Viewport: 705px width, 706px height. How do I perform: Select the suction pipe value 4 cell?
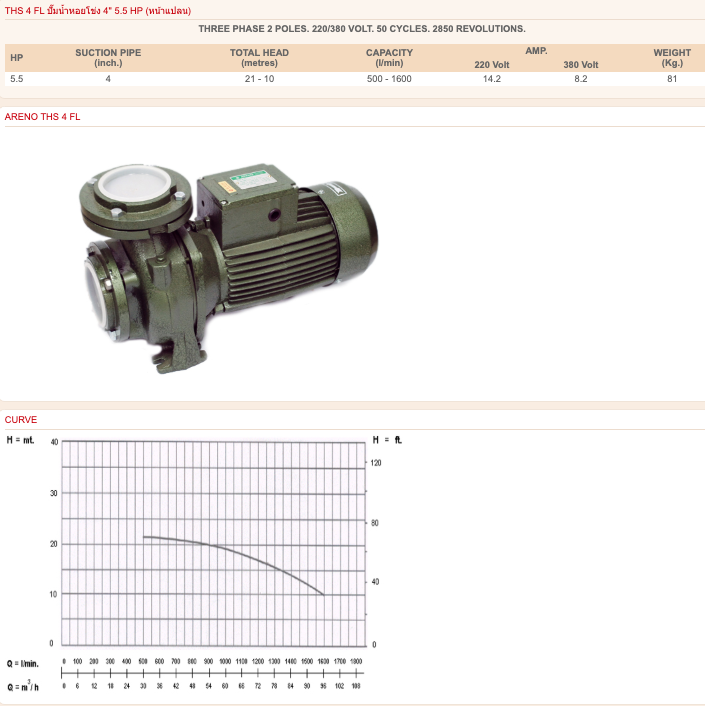(x=108, y=79)
